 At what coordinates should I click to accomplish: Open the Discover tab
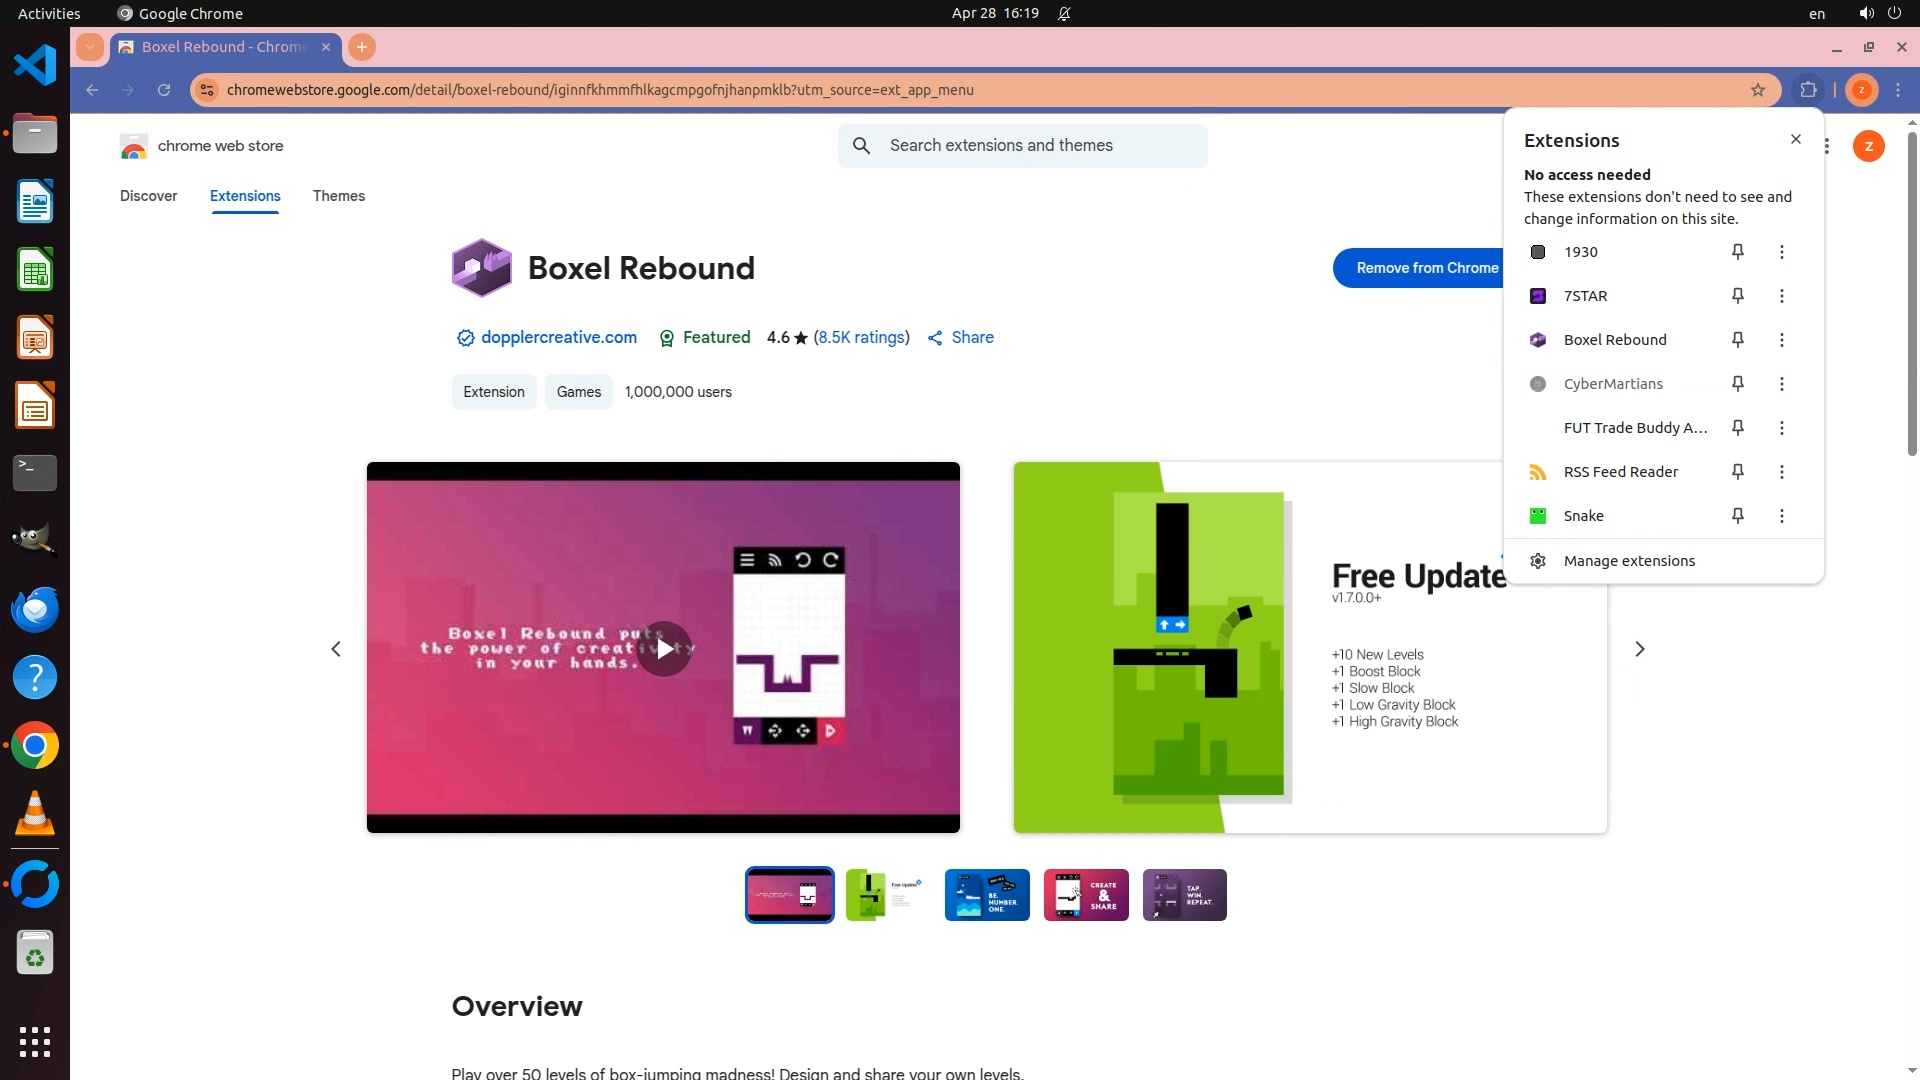tap(148, 196)
